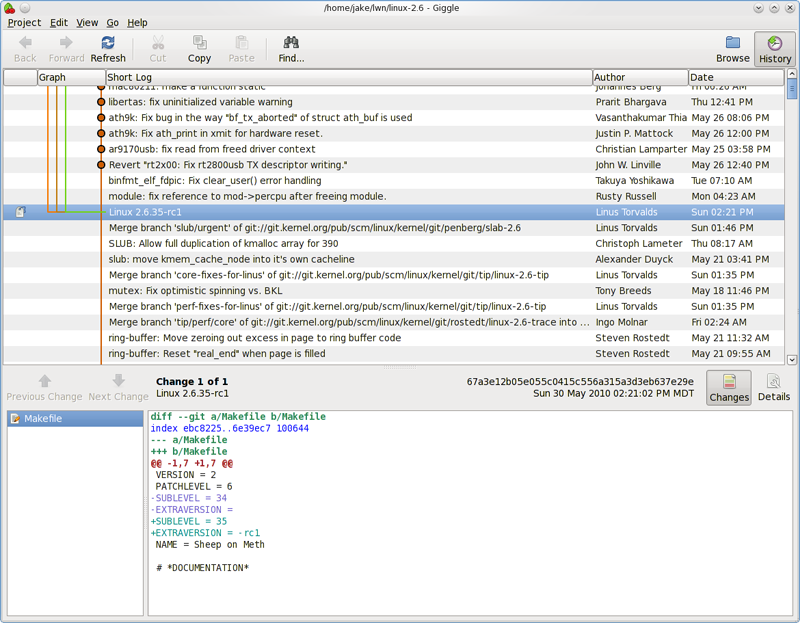The height and width of the screenshot is (623, 800).
Task: Click the commit dot for ar9170usb fix
Action: [101, 149]
